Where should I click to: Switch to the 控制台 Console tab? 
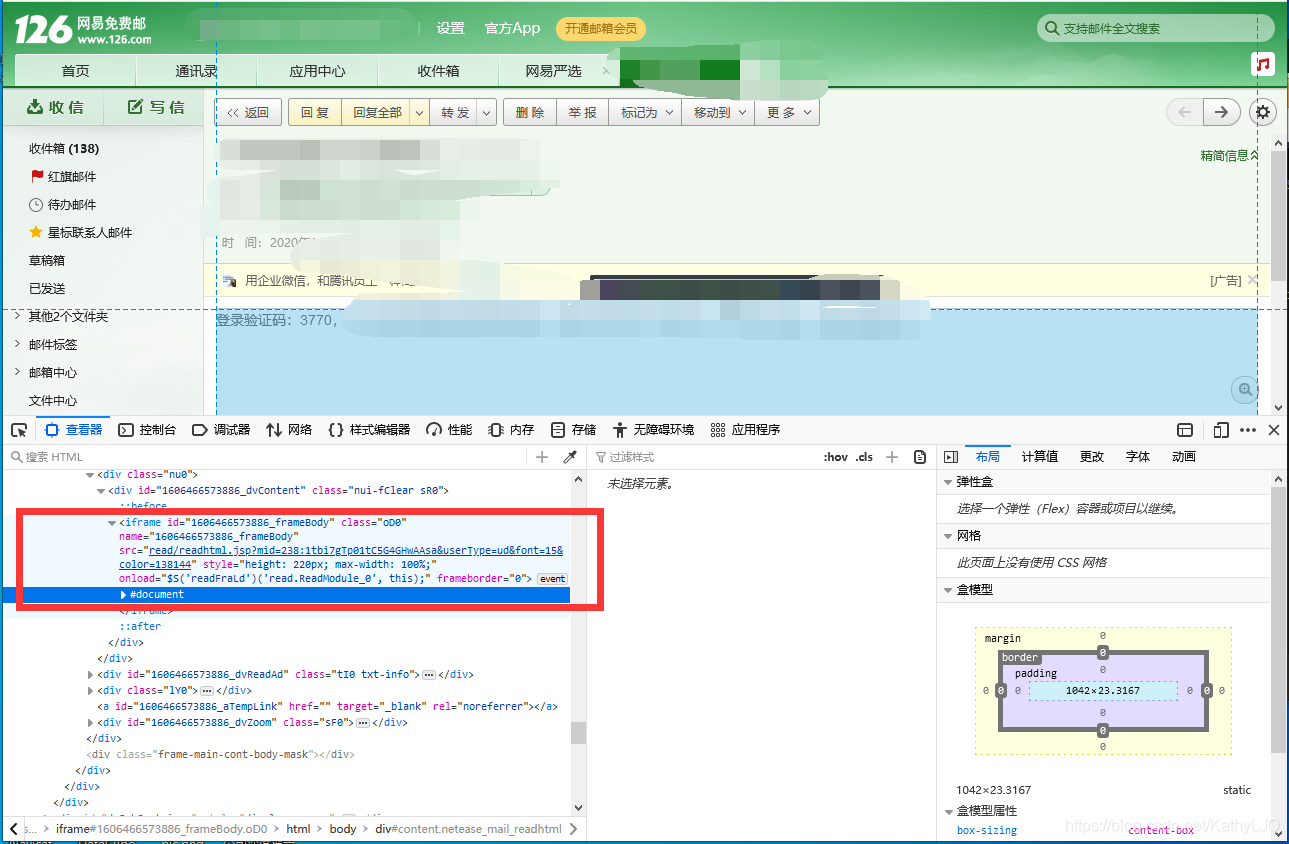[147, 429]
